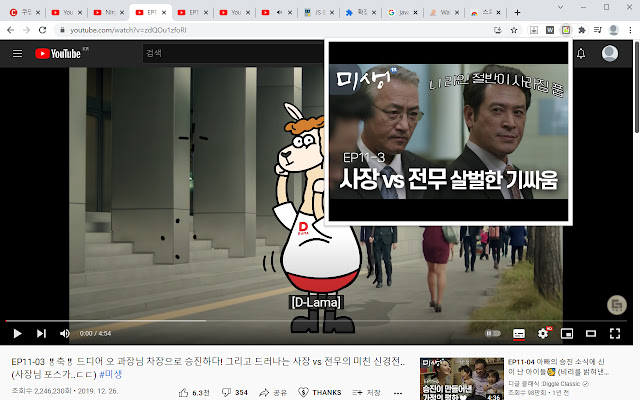Viewport: 640px width, 400px height.
Task: Toggle theater mode
Action: [x=591, y=333]
